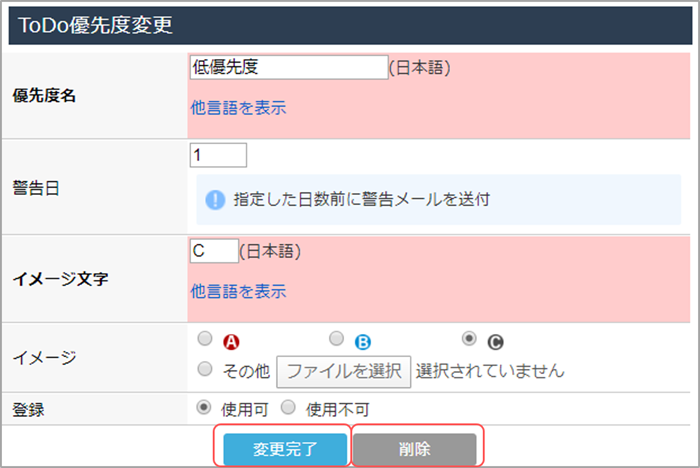Click the 選択されていません file status text

490,371
